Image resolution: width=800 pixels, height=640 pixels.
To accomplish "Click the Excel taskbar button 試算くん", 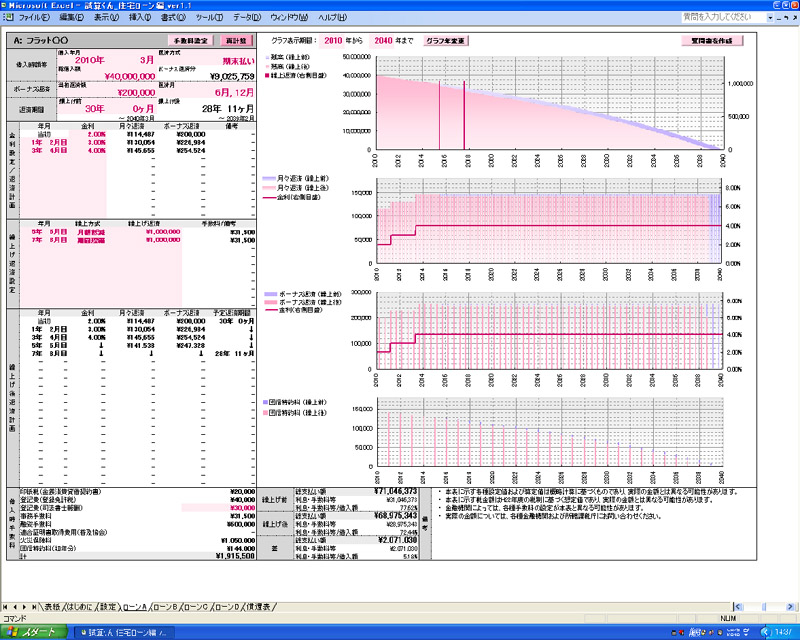I will 125,633.
